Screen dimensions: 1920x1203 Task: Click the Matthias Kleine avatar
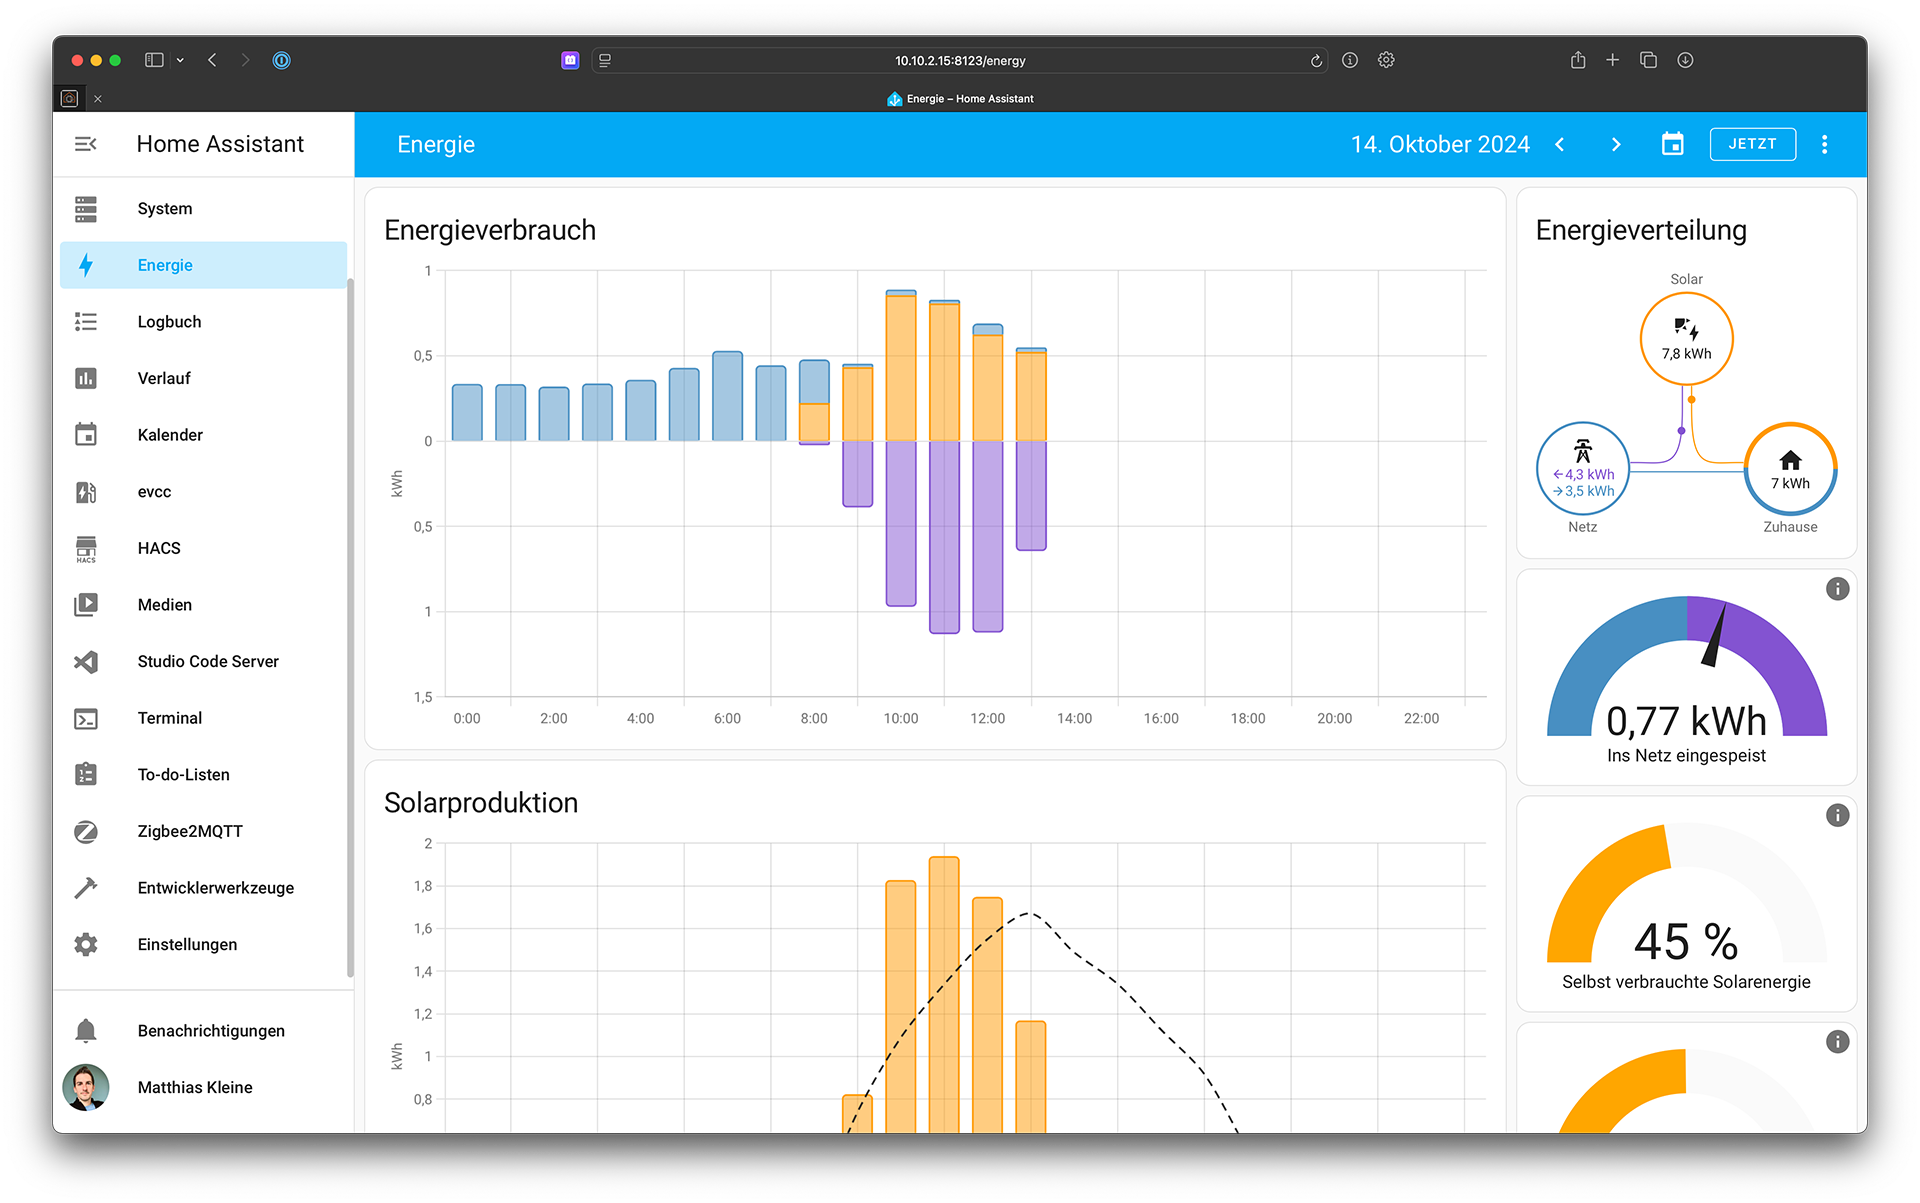[x=86, y=1087]
